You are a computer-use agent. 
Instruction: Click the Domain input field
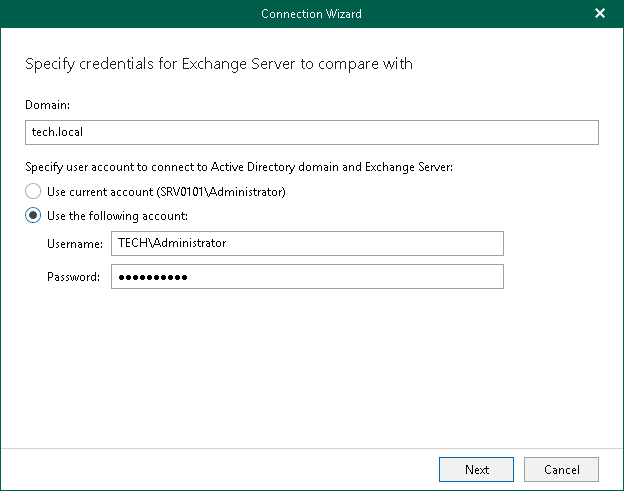[x=311, y=132]
